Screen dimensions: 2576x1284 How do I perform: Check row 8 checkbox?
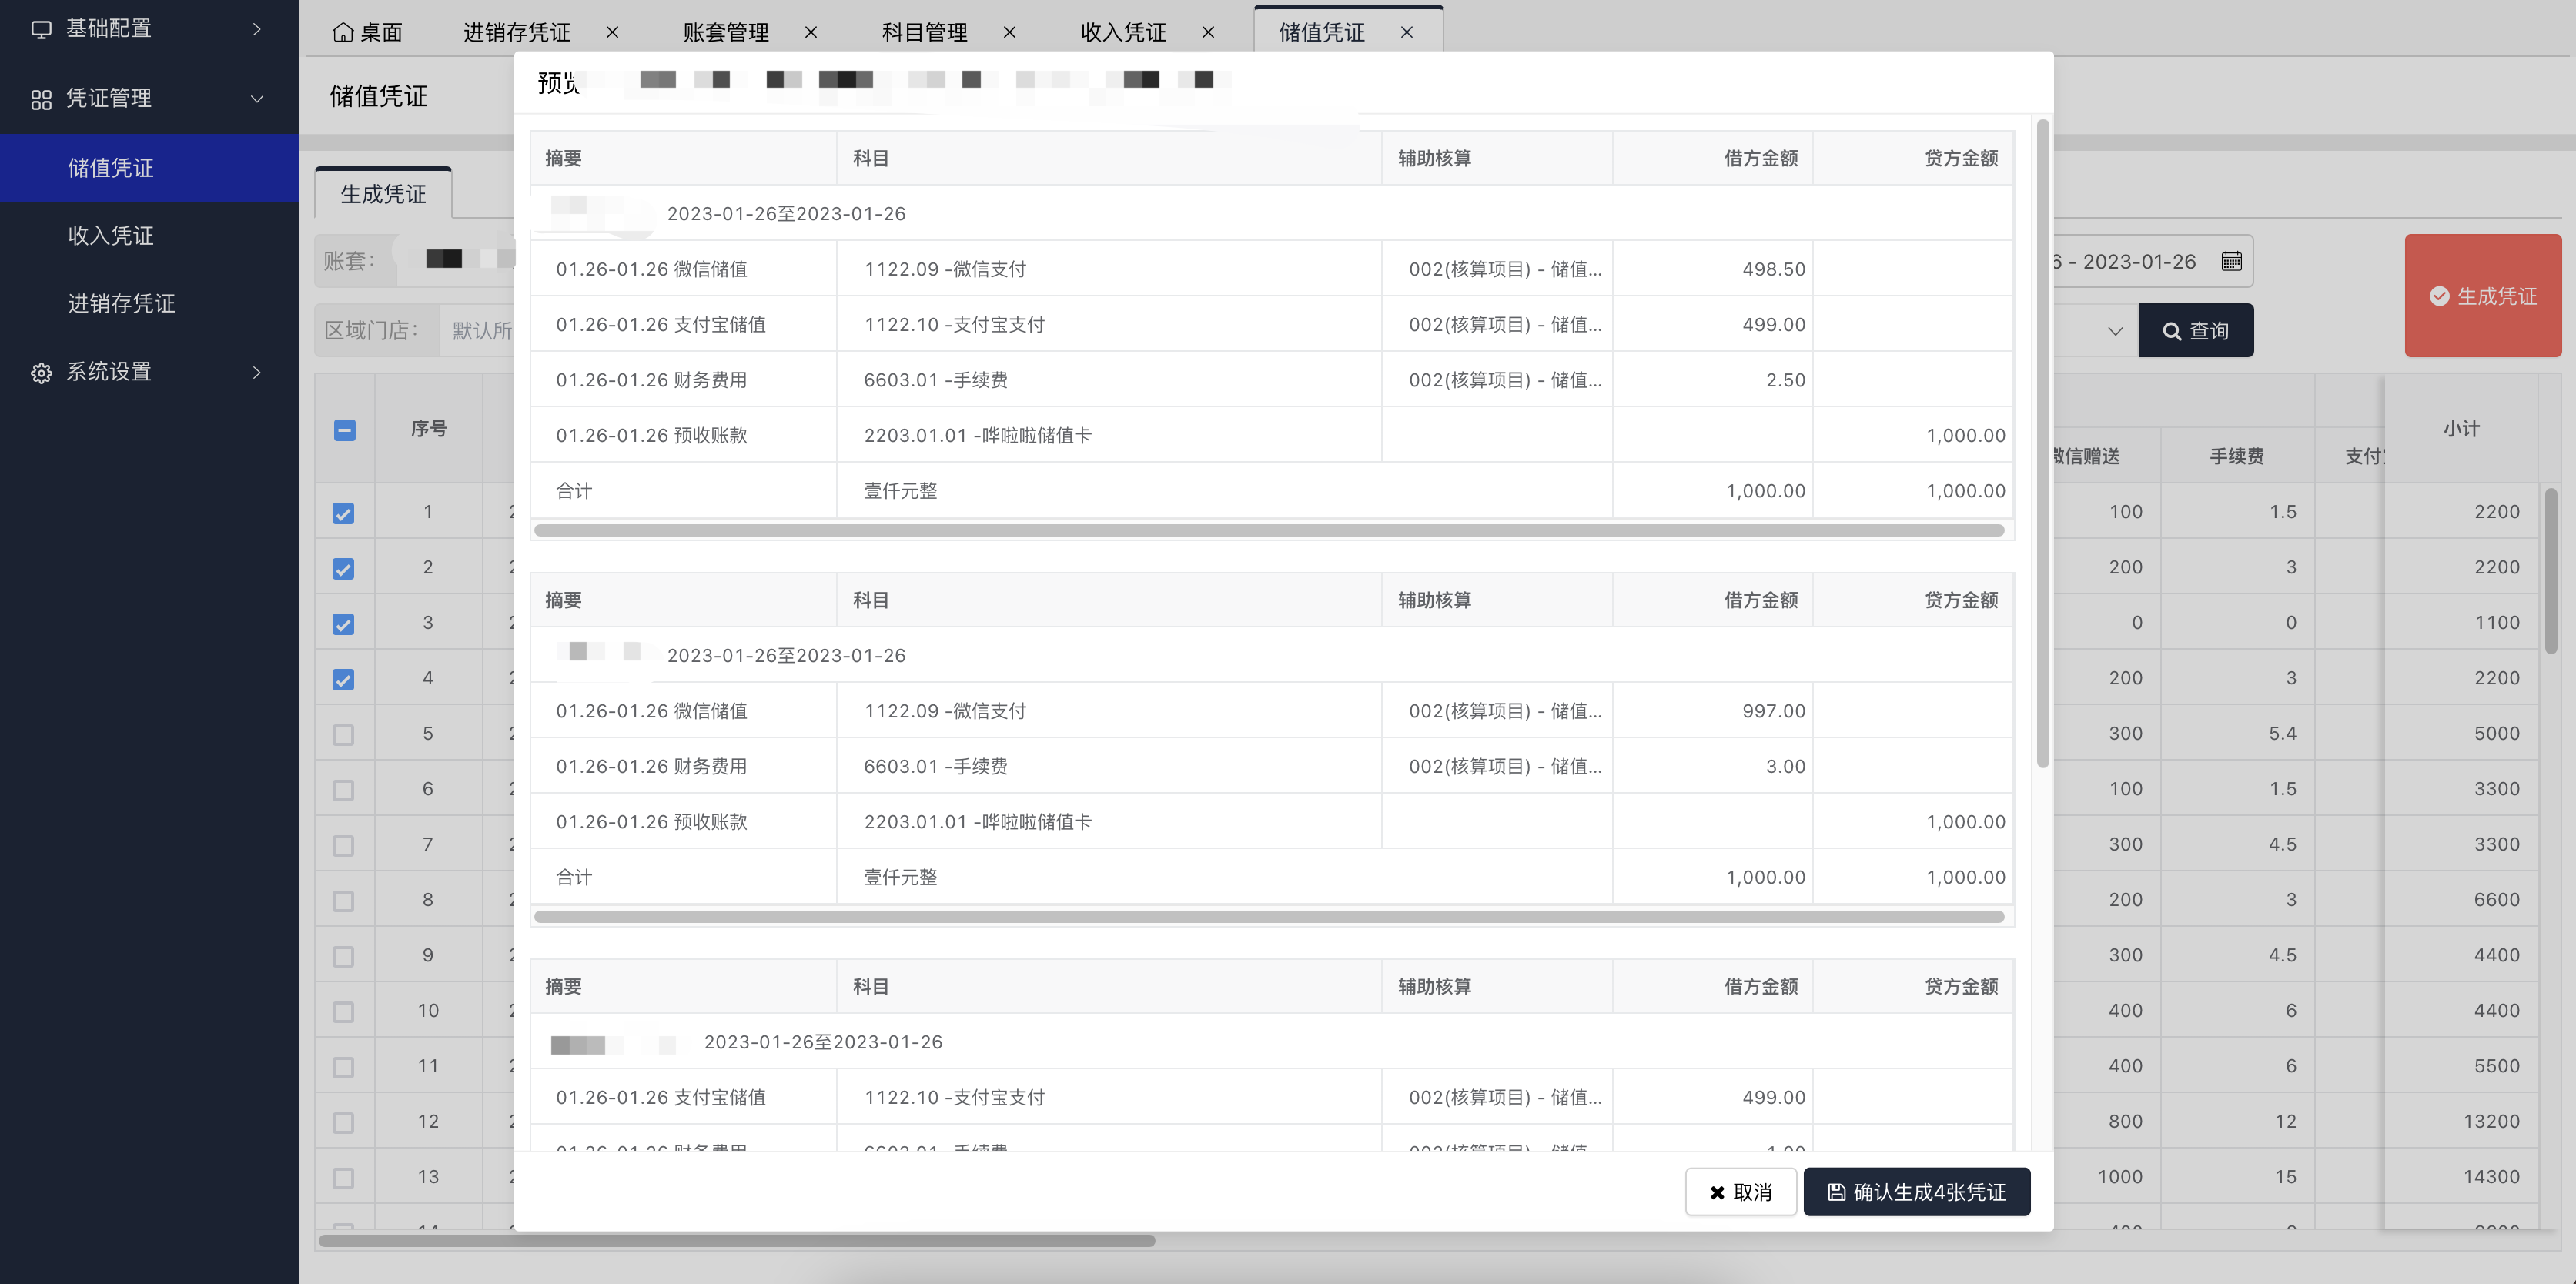[x=343, y=901]
